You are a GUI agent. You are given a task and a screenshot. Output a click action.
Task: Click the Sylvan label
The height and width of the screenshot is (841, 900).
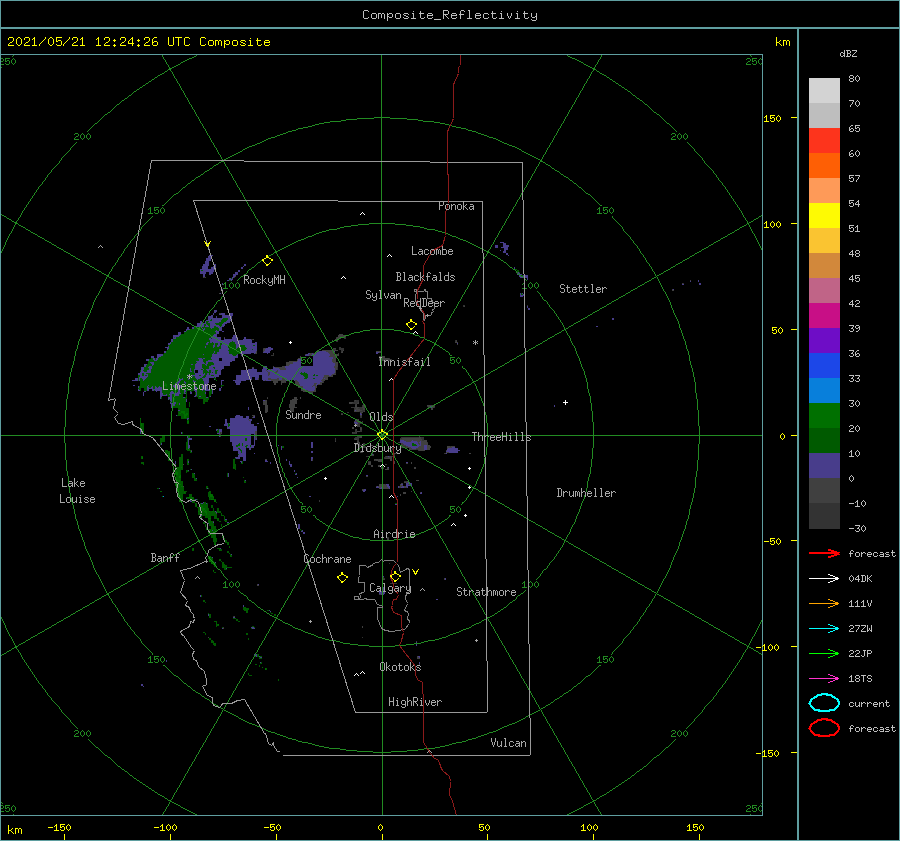383,295
